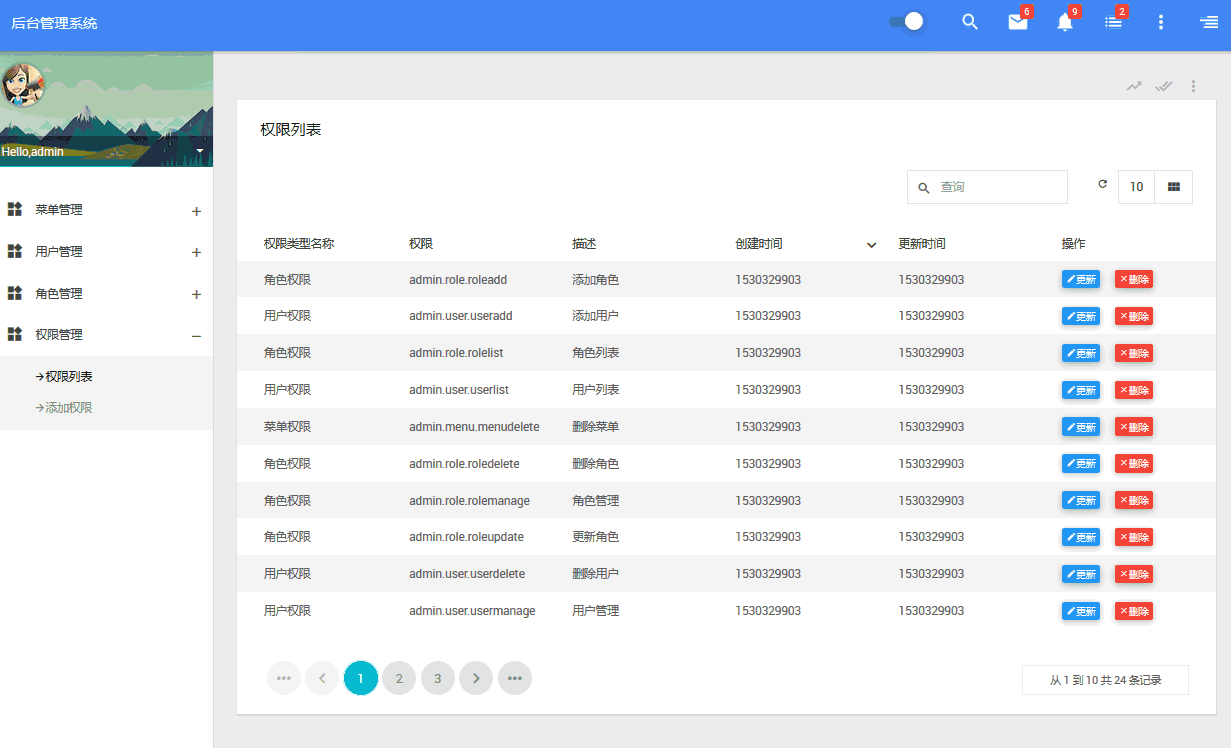
Task: Open the notification bell icon
Action: tap(1065, 22)
